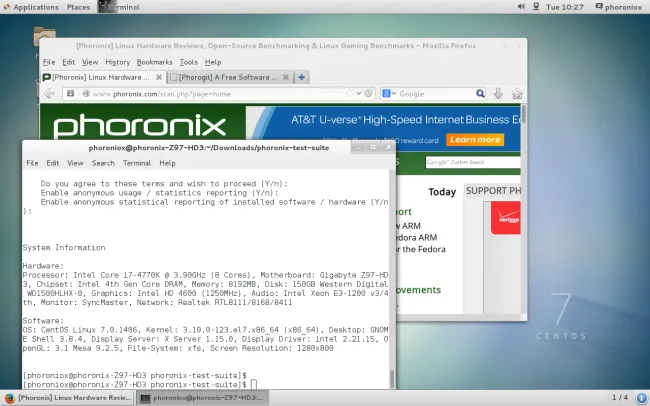Viewport: 650px width, 406px height.
Task: Minimize the terminal window
Action: pyautogui.click(x=358, y=147)
